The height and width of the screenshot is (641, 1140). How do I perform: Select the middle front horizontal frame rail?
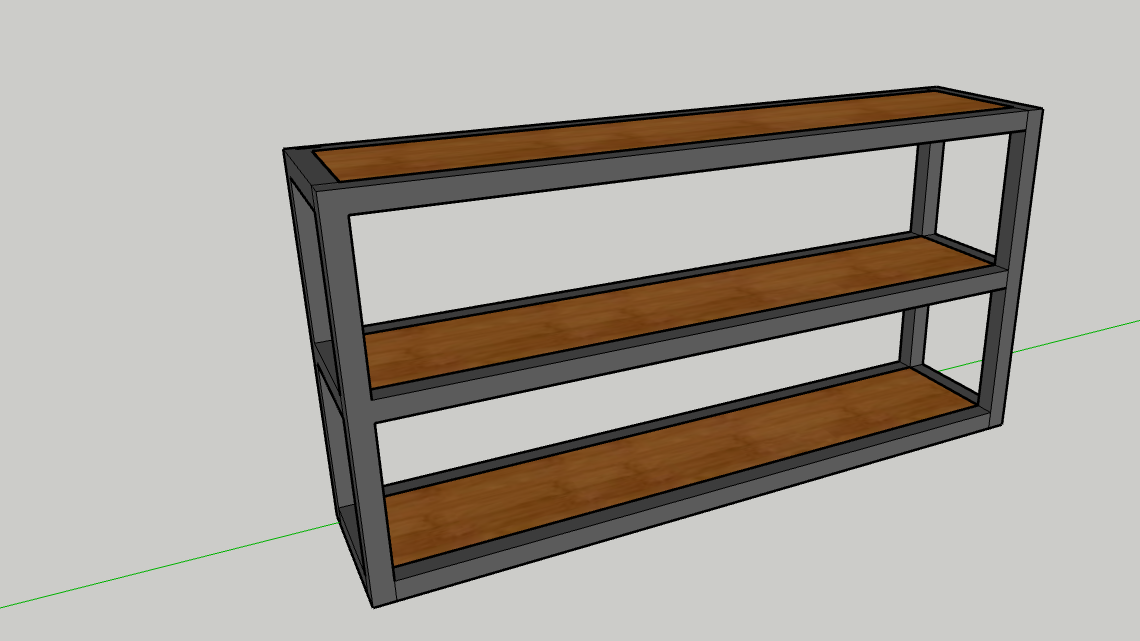pyautogui.click(x=680, y=340)
